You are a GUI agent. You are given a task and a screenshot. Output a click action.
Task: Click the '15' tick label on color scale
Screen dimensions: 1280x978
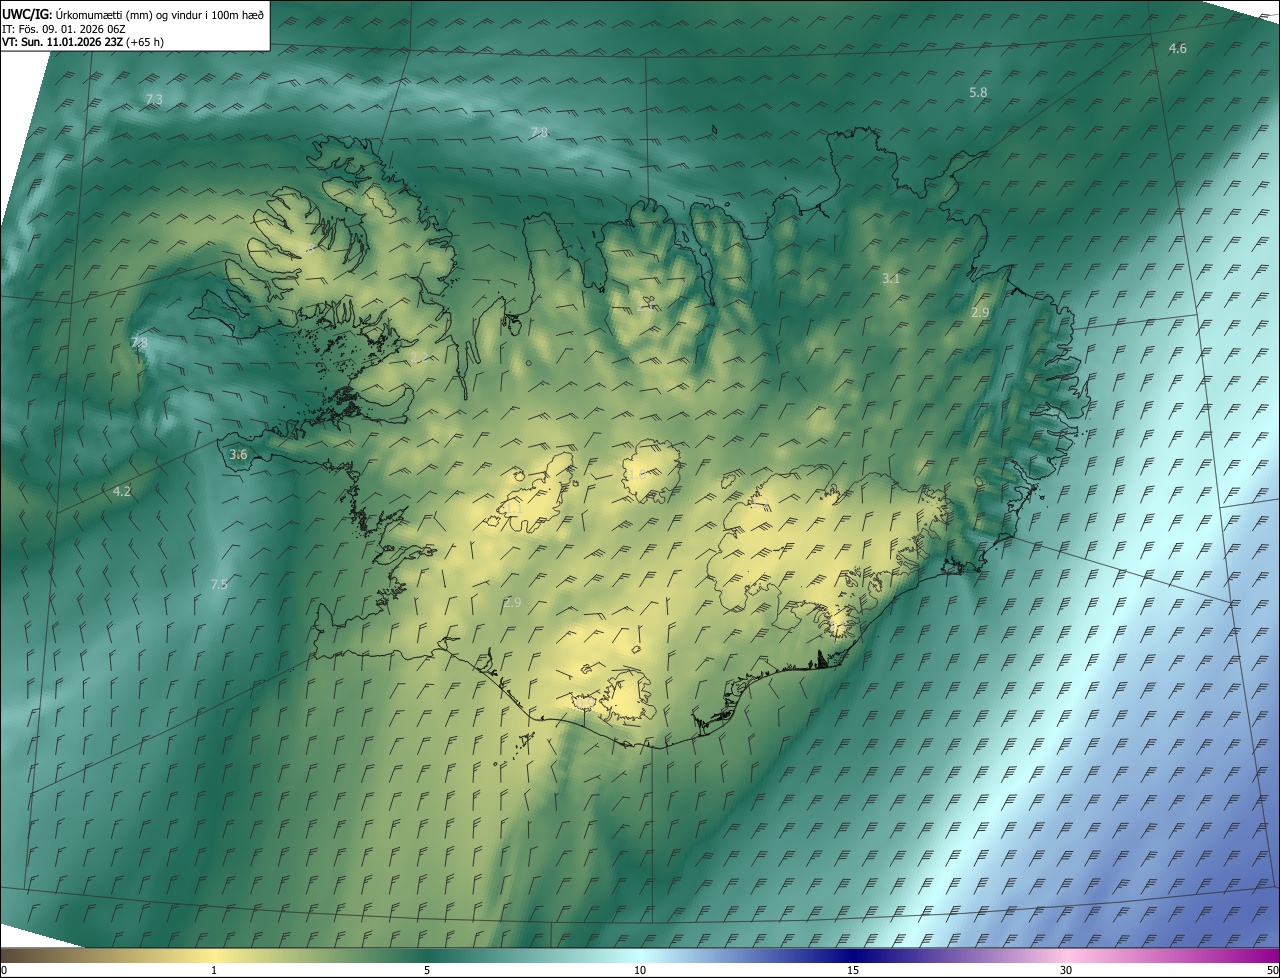(853, 970)
